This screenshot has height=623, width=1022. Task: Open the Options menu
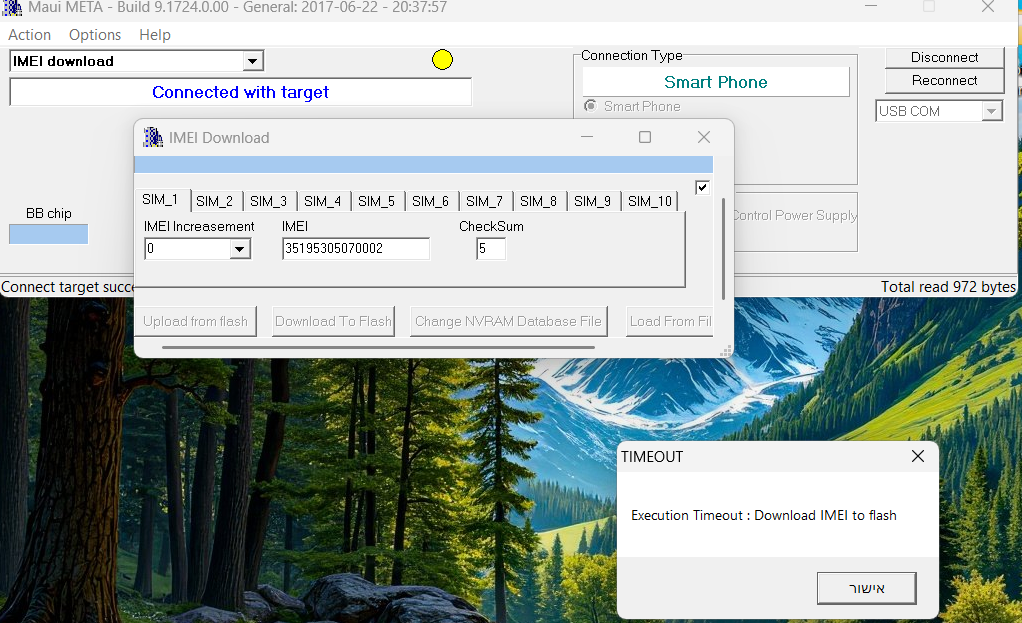click(95, 35)
